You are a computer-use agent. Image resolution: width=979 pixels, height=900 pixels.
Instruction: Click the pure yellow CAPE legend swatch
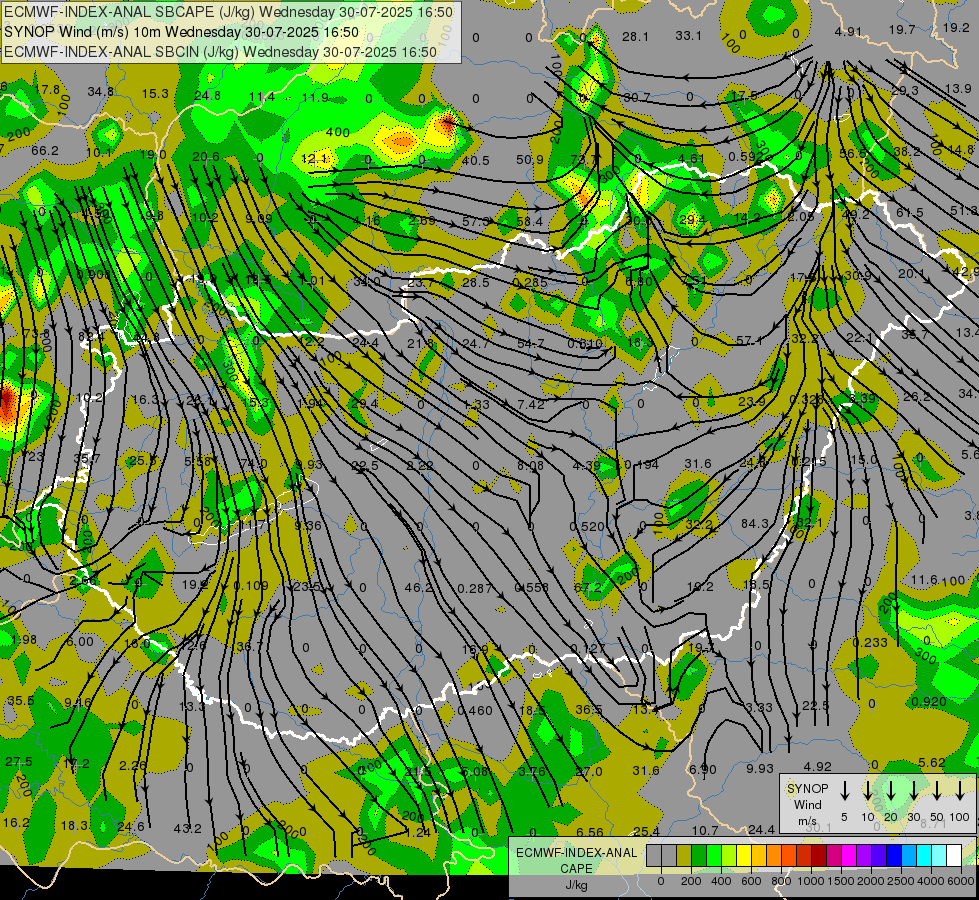pyautogui.click(x=744, y=856)
